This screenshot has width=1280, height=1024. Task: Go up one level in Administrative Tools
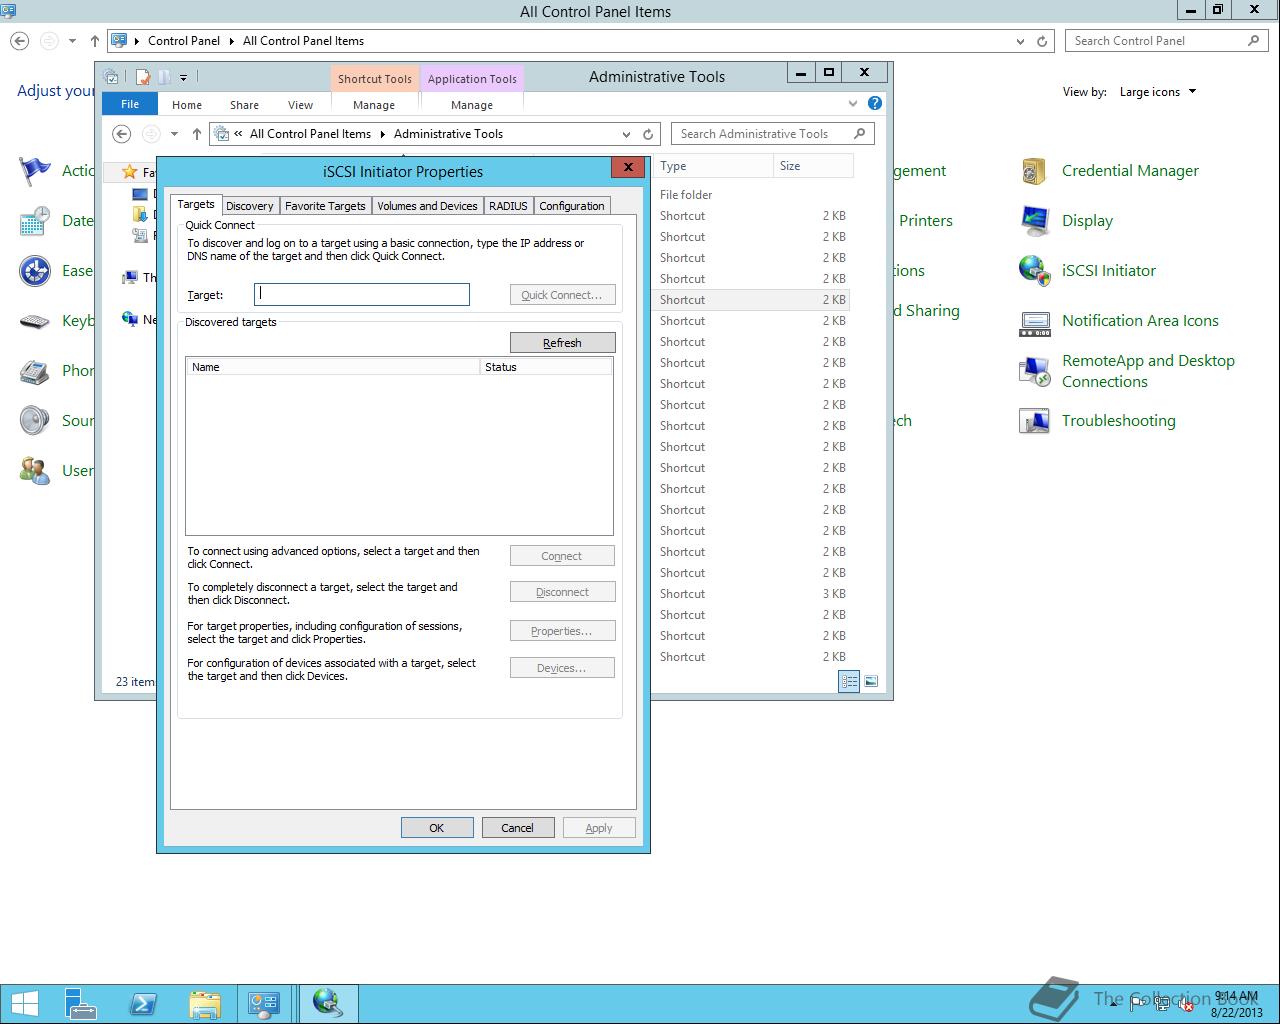[197, 134]
